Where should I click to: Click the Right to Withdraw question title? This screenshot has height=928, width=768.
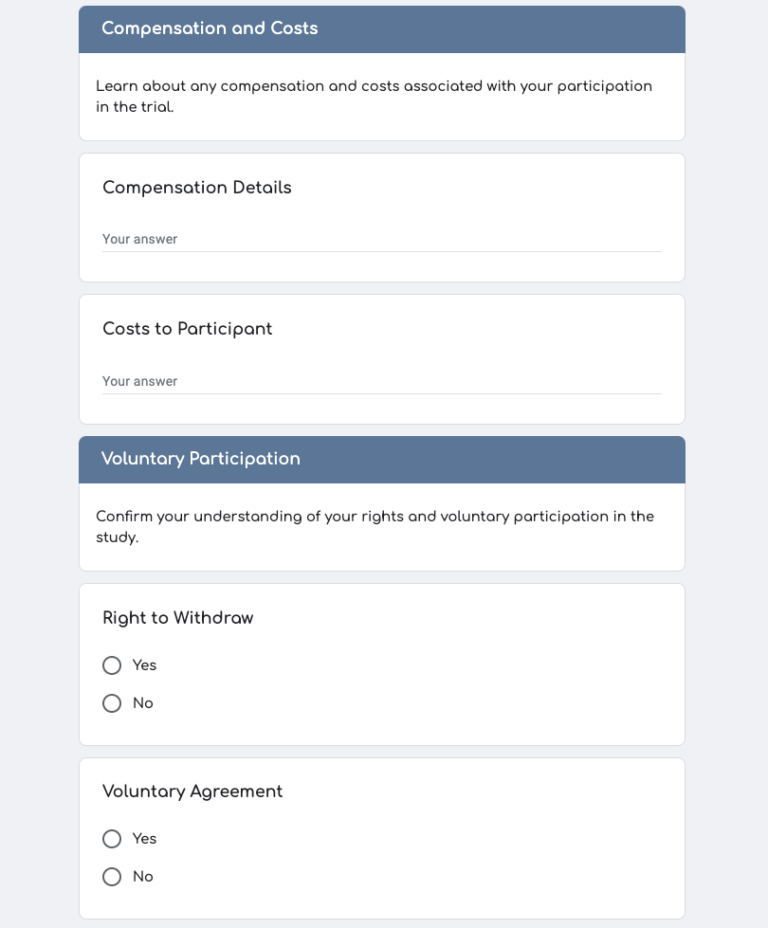click(x=178, y=618)
